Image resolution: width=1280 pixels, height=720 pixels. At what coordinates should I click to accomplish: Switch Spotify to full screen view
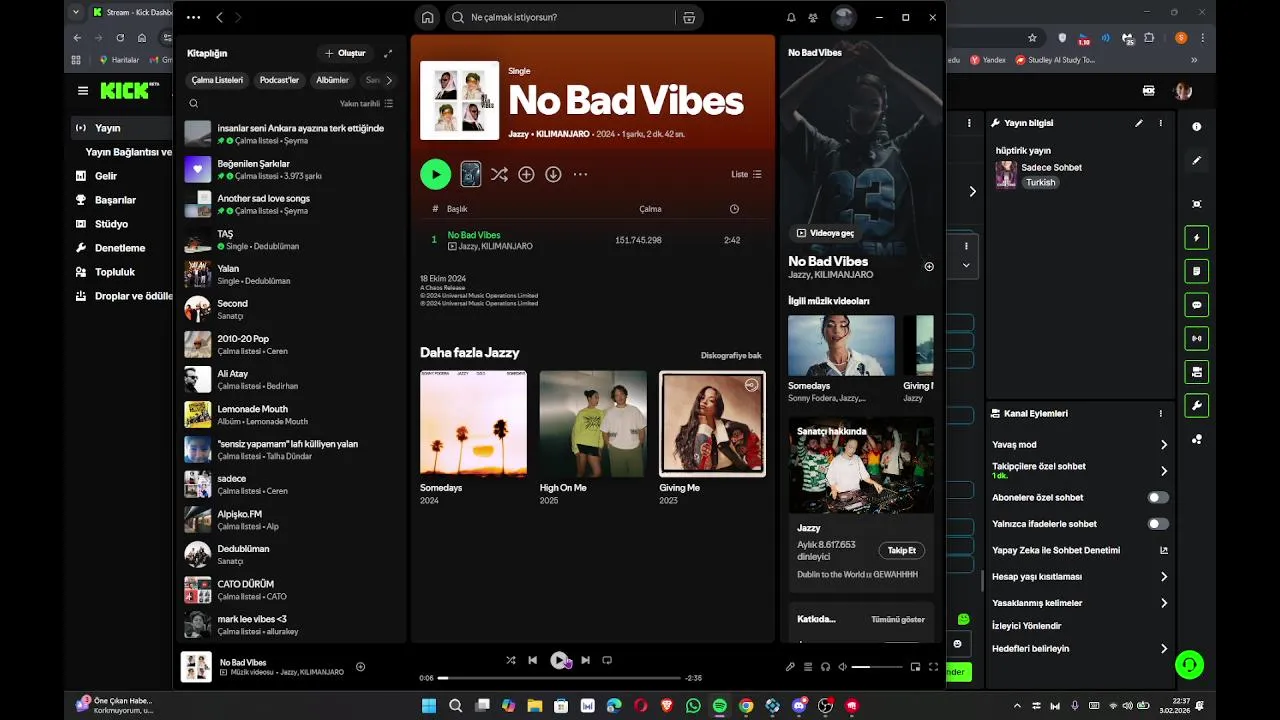tap(934, 667)
